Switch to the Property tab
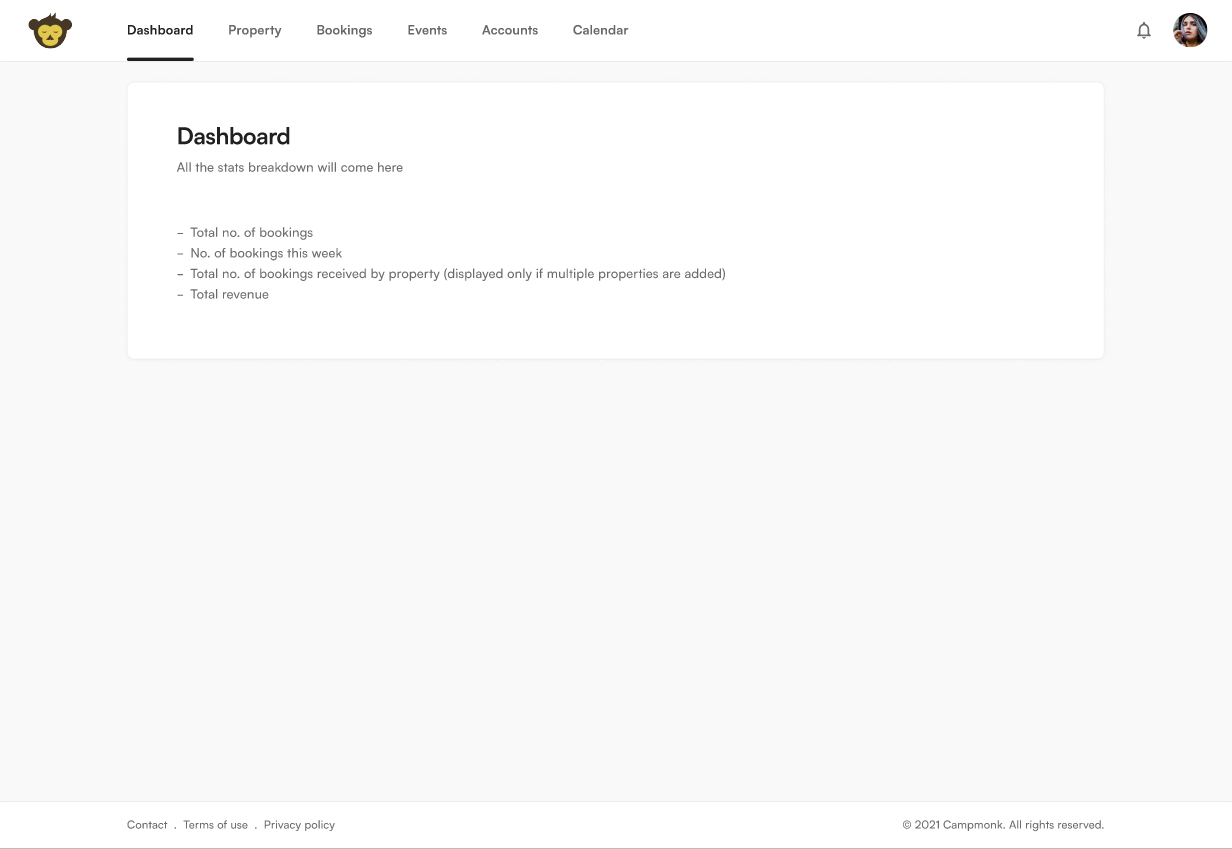This screenshot has width=1232, height=849. [x=254, y=30]
